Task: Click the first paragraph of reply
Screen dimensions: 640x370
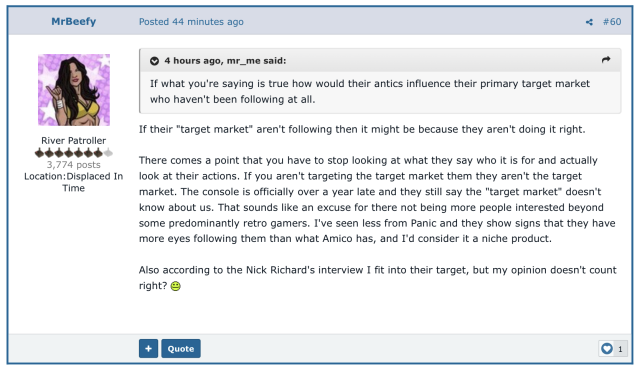Action: point(362,129)
